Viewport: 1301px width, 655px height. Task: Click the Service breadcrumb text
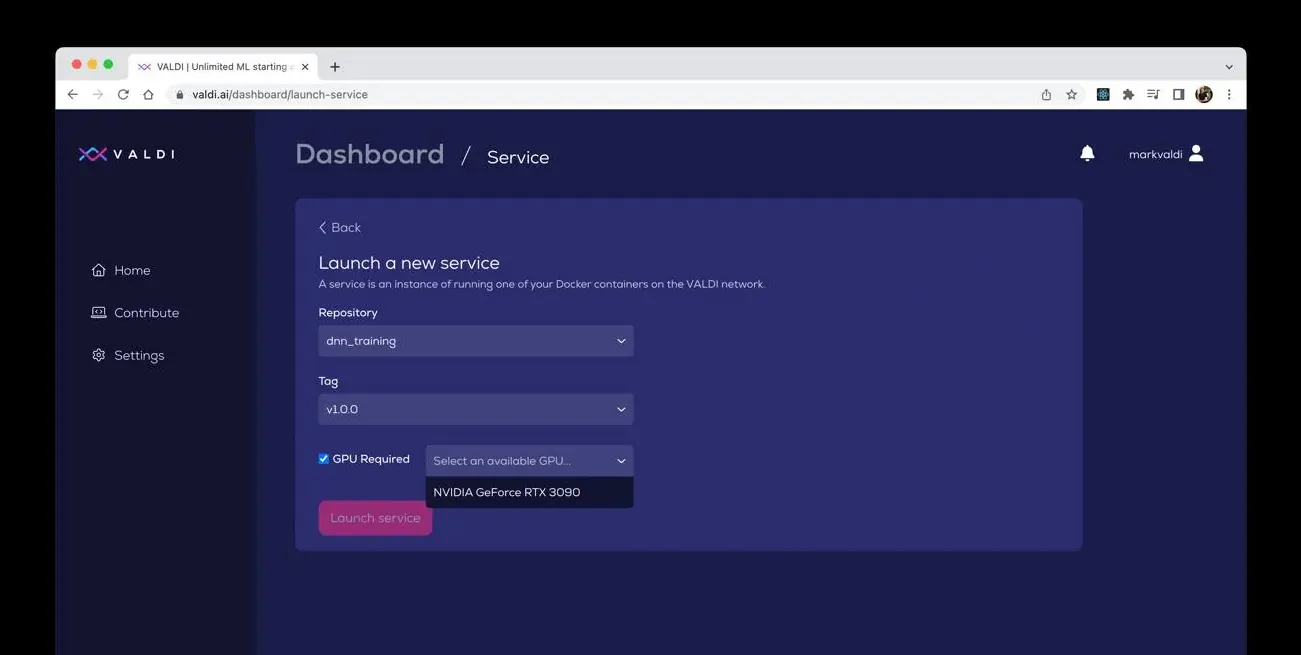(518, 157)
